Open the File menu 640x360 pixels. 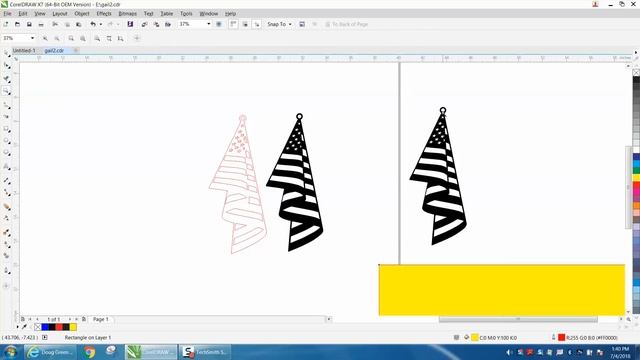7,13
